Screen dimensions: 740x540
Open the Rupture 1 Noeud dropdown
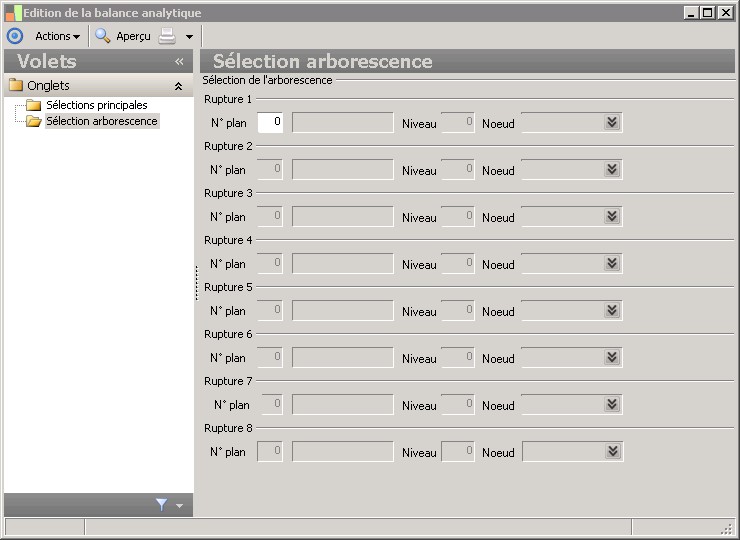(612, 123)
